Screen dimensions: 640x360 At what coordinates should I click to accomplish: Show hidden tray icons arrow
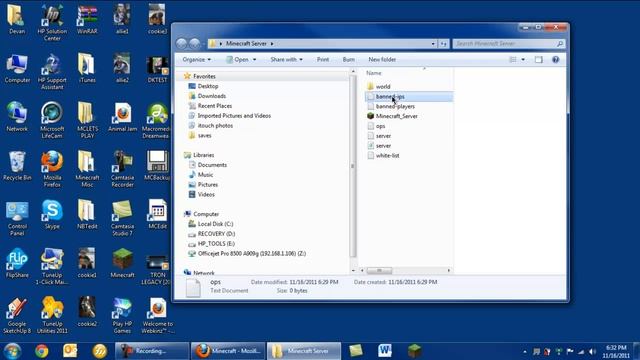(524, 352)
